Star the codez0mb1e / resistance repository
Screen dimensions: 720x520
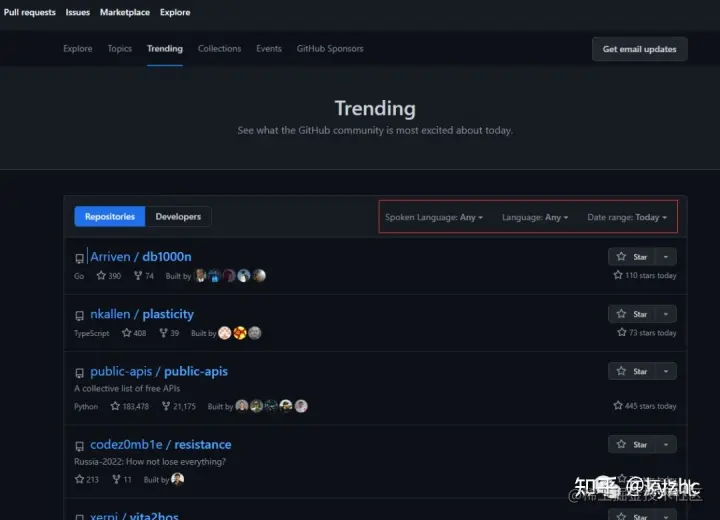pyautogui.click(x=632, y=445)
